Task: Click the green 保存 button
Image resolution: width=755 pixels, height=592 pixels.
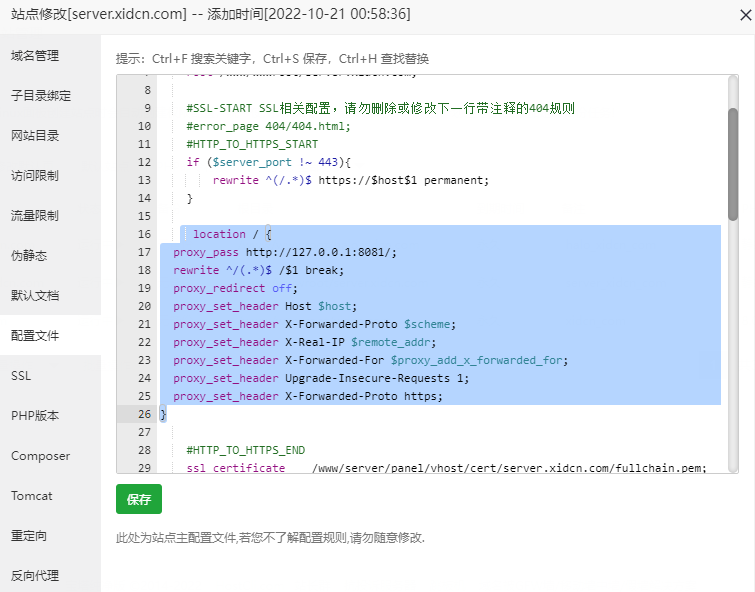Action: [139, 499]
